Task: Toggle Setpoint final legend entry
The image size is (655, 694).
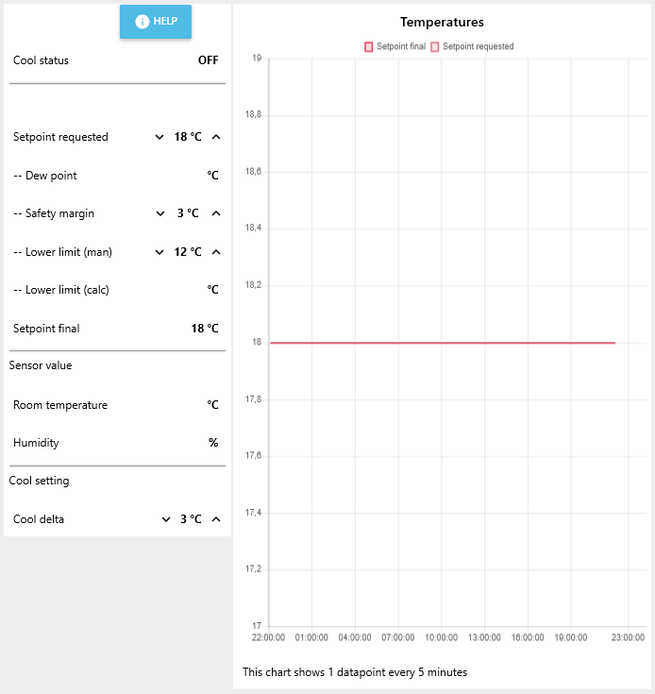Action: [x=395, y=46]
